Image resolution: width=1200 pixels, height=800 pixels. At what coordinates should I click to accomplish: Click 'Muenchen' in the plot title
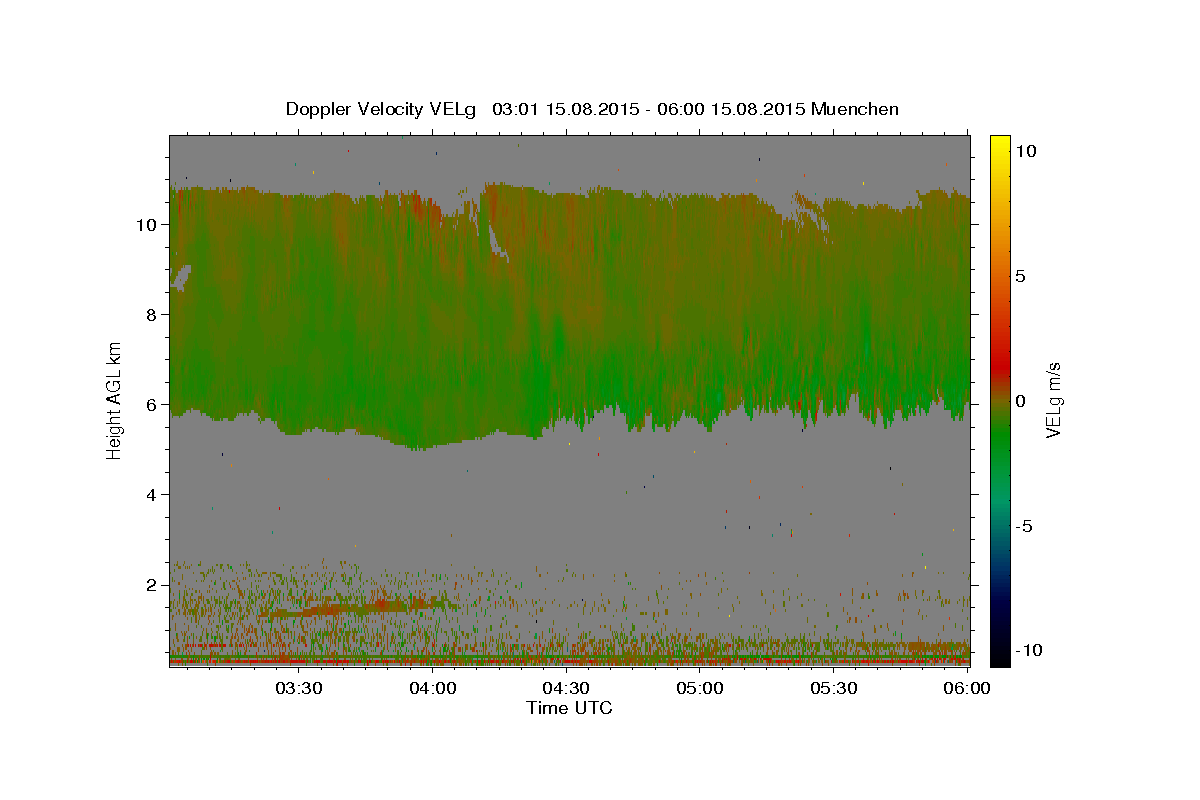point(855,109)
